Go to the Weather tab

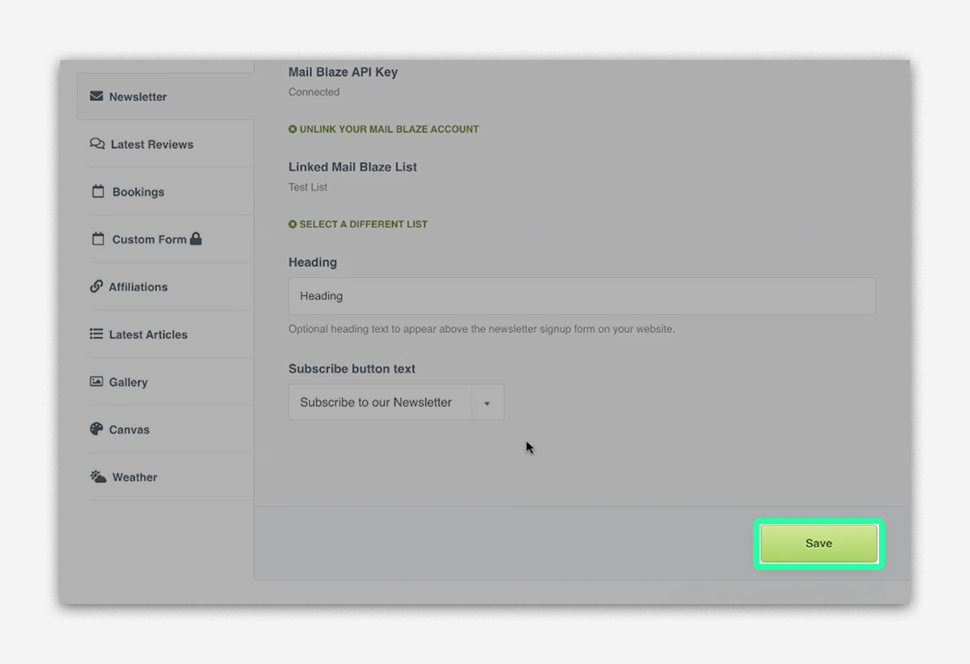pos(135,478)
